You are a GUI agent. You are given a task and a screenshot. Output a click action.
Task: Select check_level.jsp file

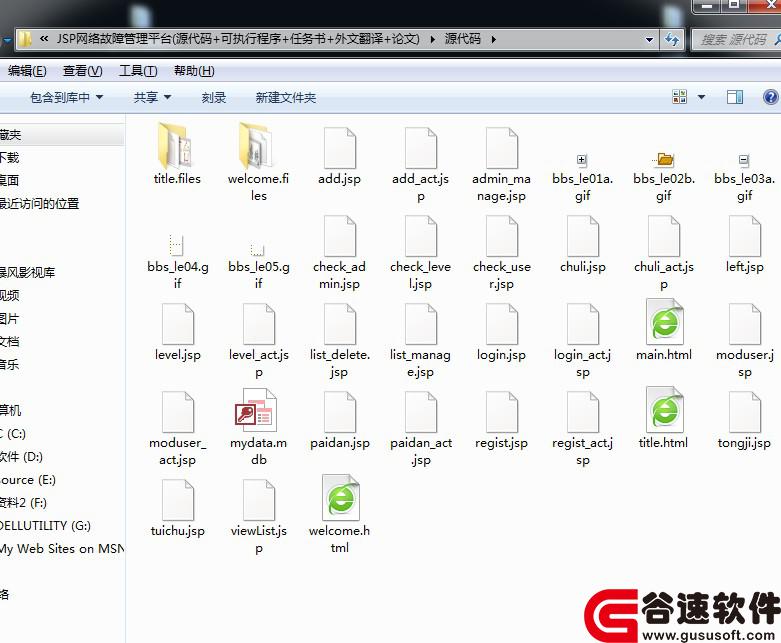421,253
